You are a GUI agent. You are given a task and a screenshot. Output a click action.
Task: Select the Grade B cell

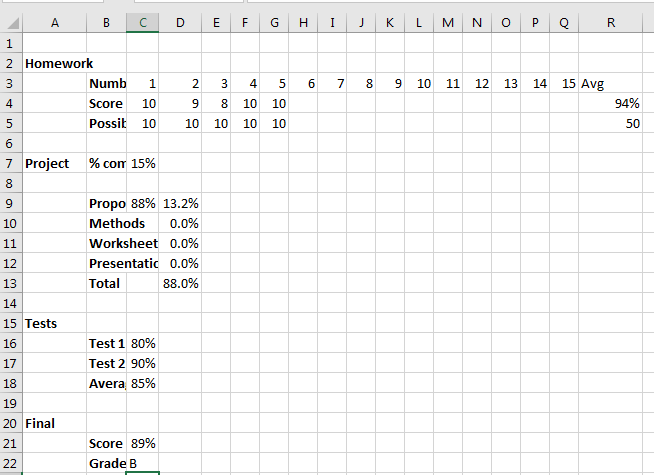pos(142,463)
